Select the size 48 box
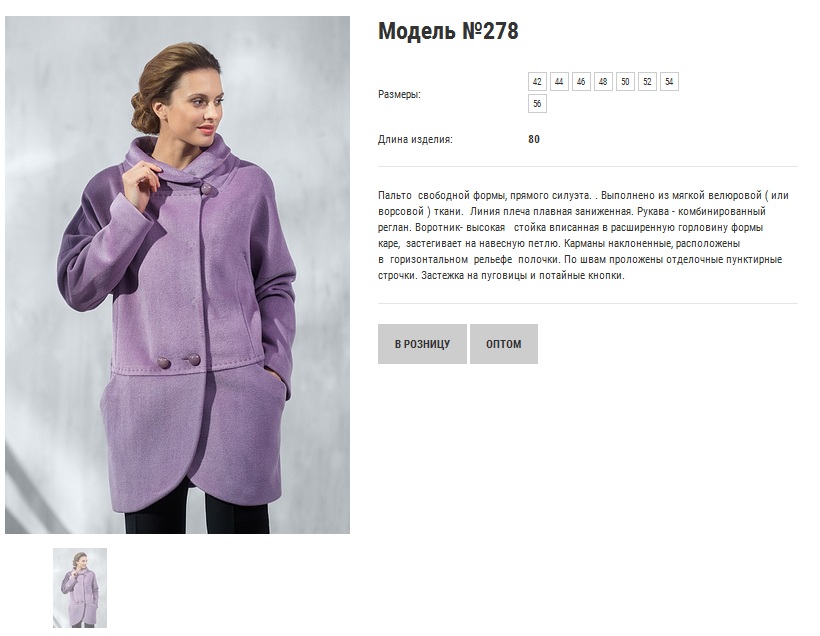The height and width of the screenshot is (636, 820). [x=603, y=82]
